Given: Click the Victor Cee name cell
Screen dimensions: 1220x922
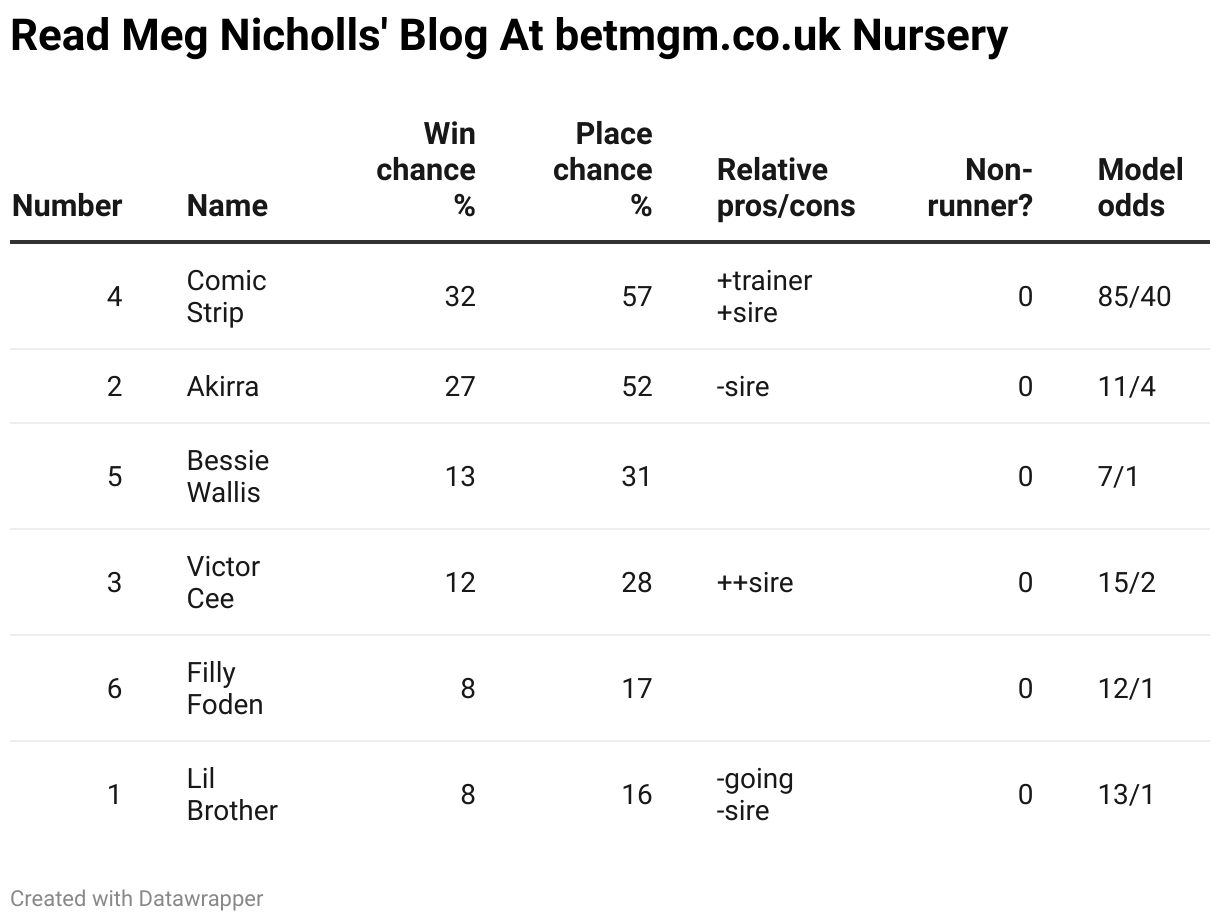Looking at the screenshot, I should tap(223, 582).
